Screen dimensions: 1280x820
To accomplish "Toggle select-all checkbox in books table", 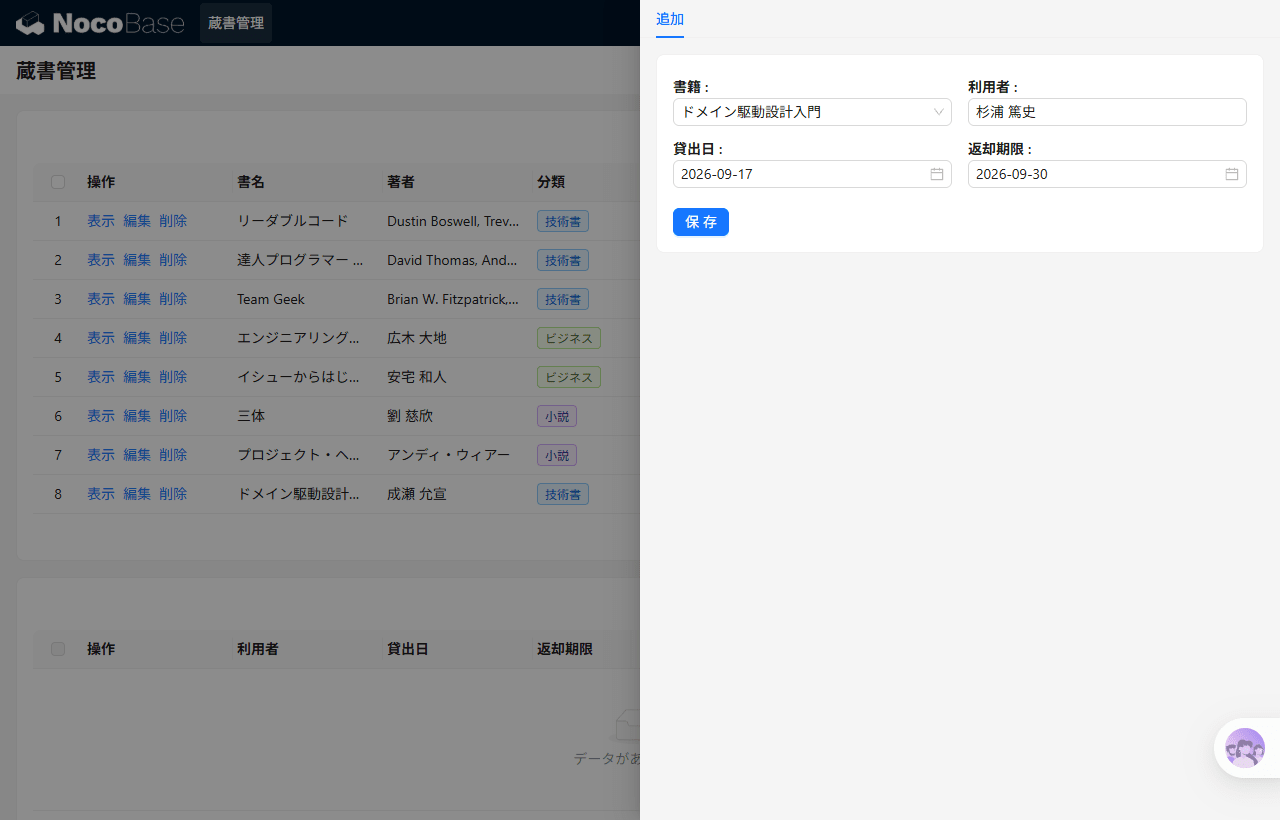I will click(58, 182).
